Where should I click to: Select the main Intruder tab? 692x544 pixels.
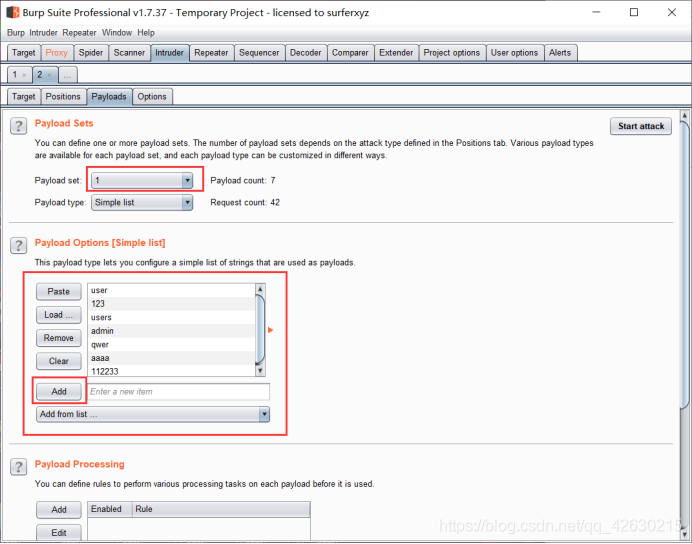(169, 53)
